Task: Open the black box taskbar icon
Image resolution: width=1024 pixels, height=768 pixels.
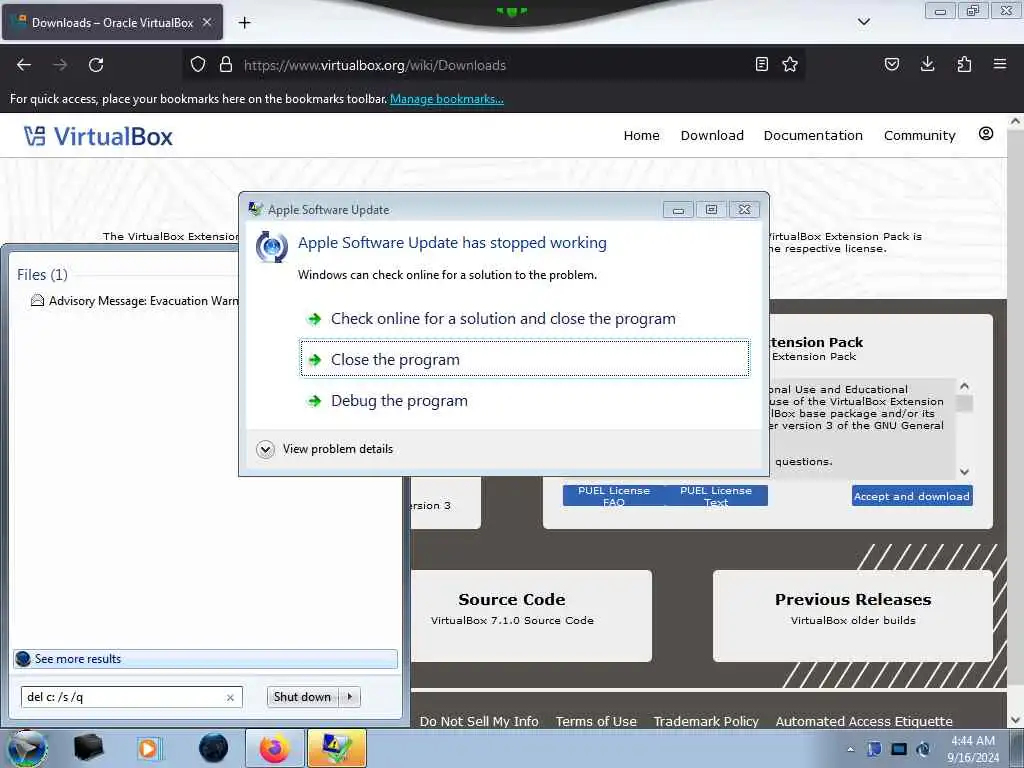Action: [88, 748]
